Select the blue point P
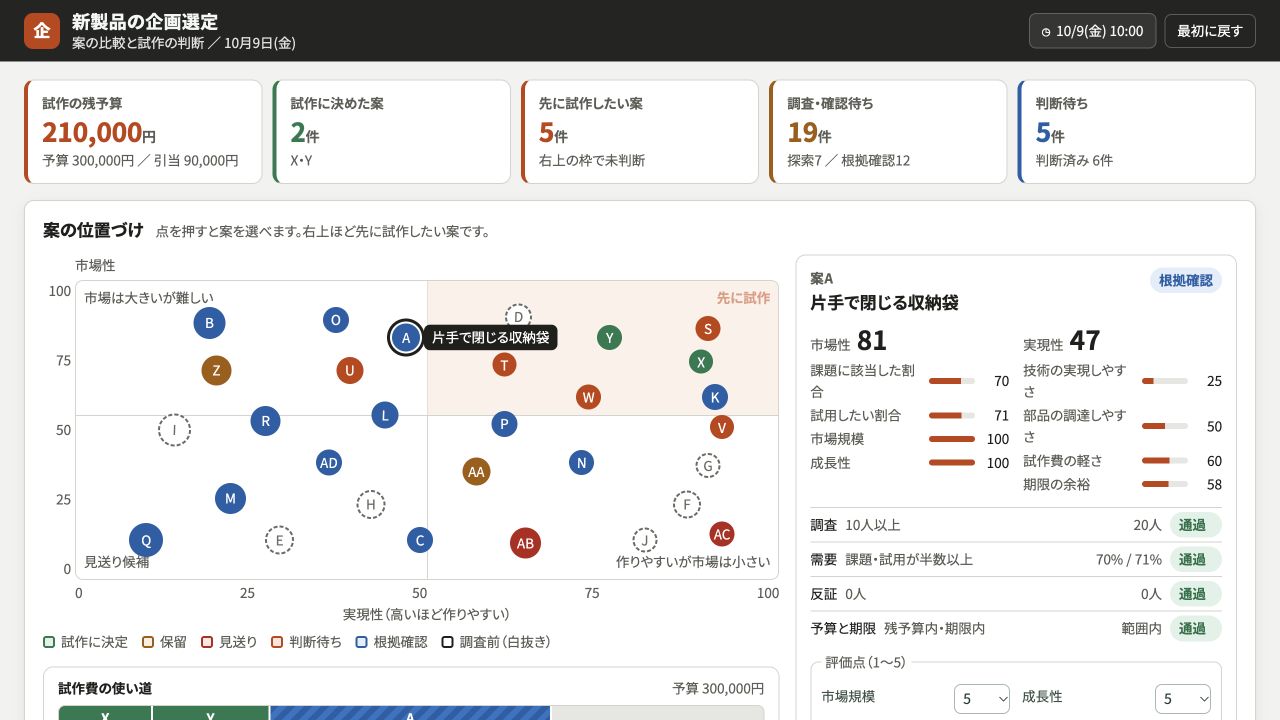This screenshot has width=1280, height=720. 504,424
